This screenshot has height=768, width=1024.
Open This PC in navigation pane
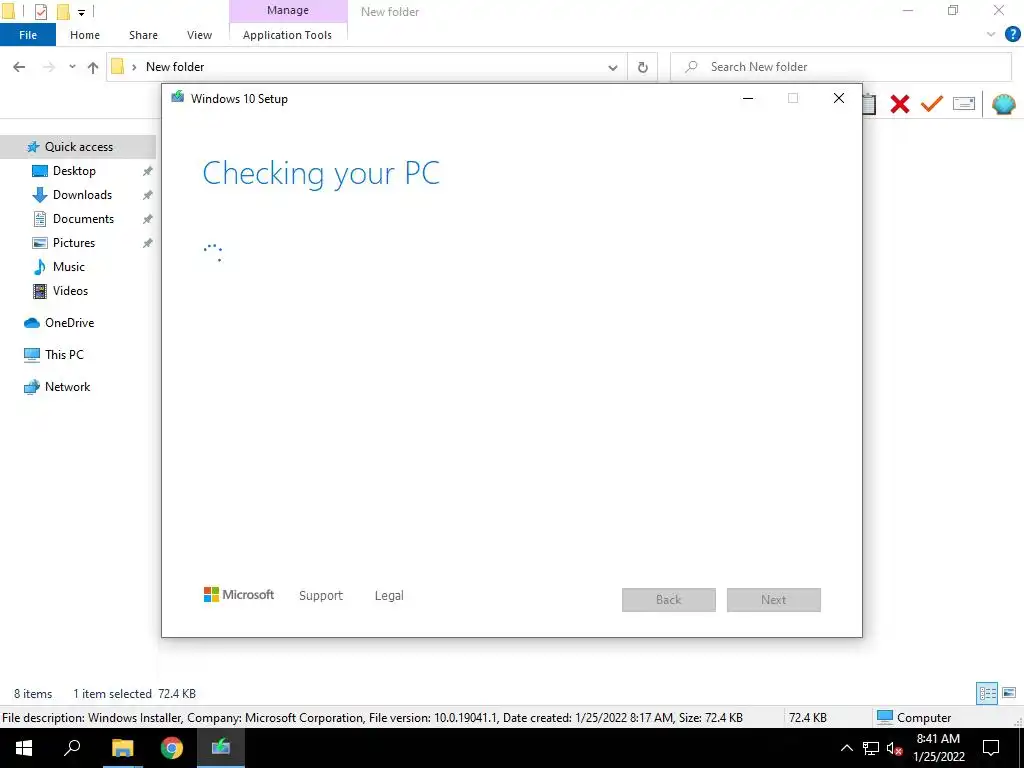64,355
